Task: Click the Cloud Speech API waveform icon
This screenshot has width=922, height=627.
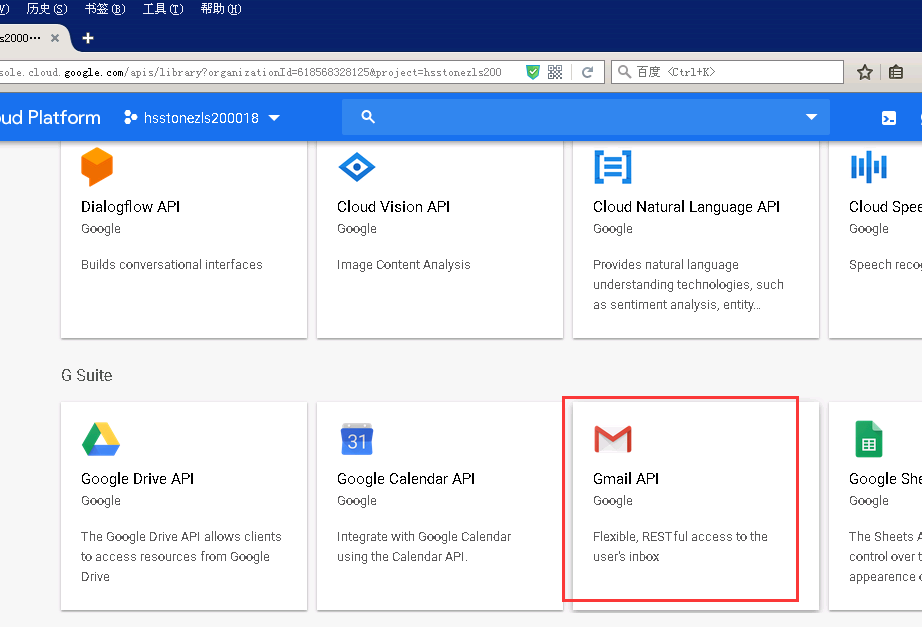Action: [868, 167]
